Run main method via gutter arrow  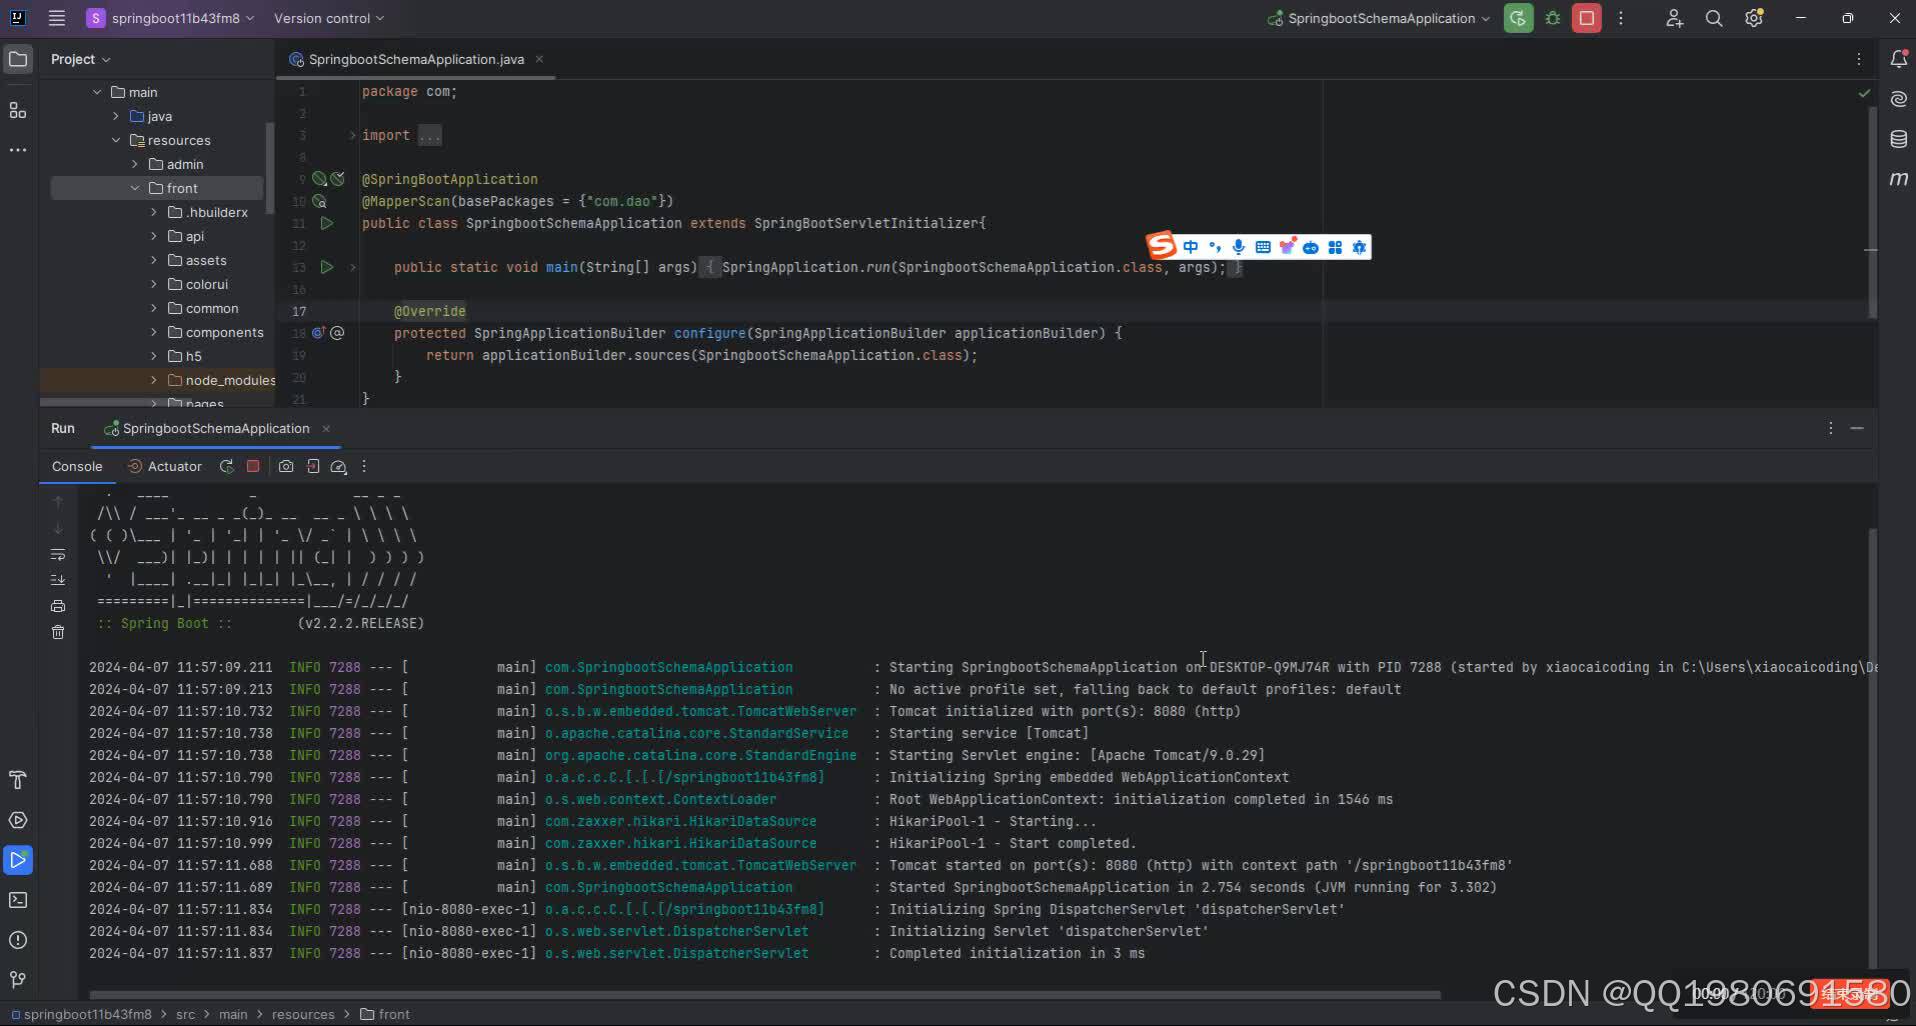[x=326, y=267]
